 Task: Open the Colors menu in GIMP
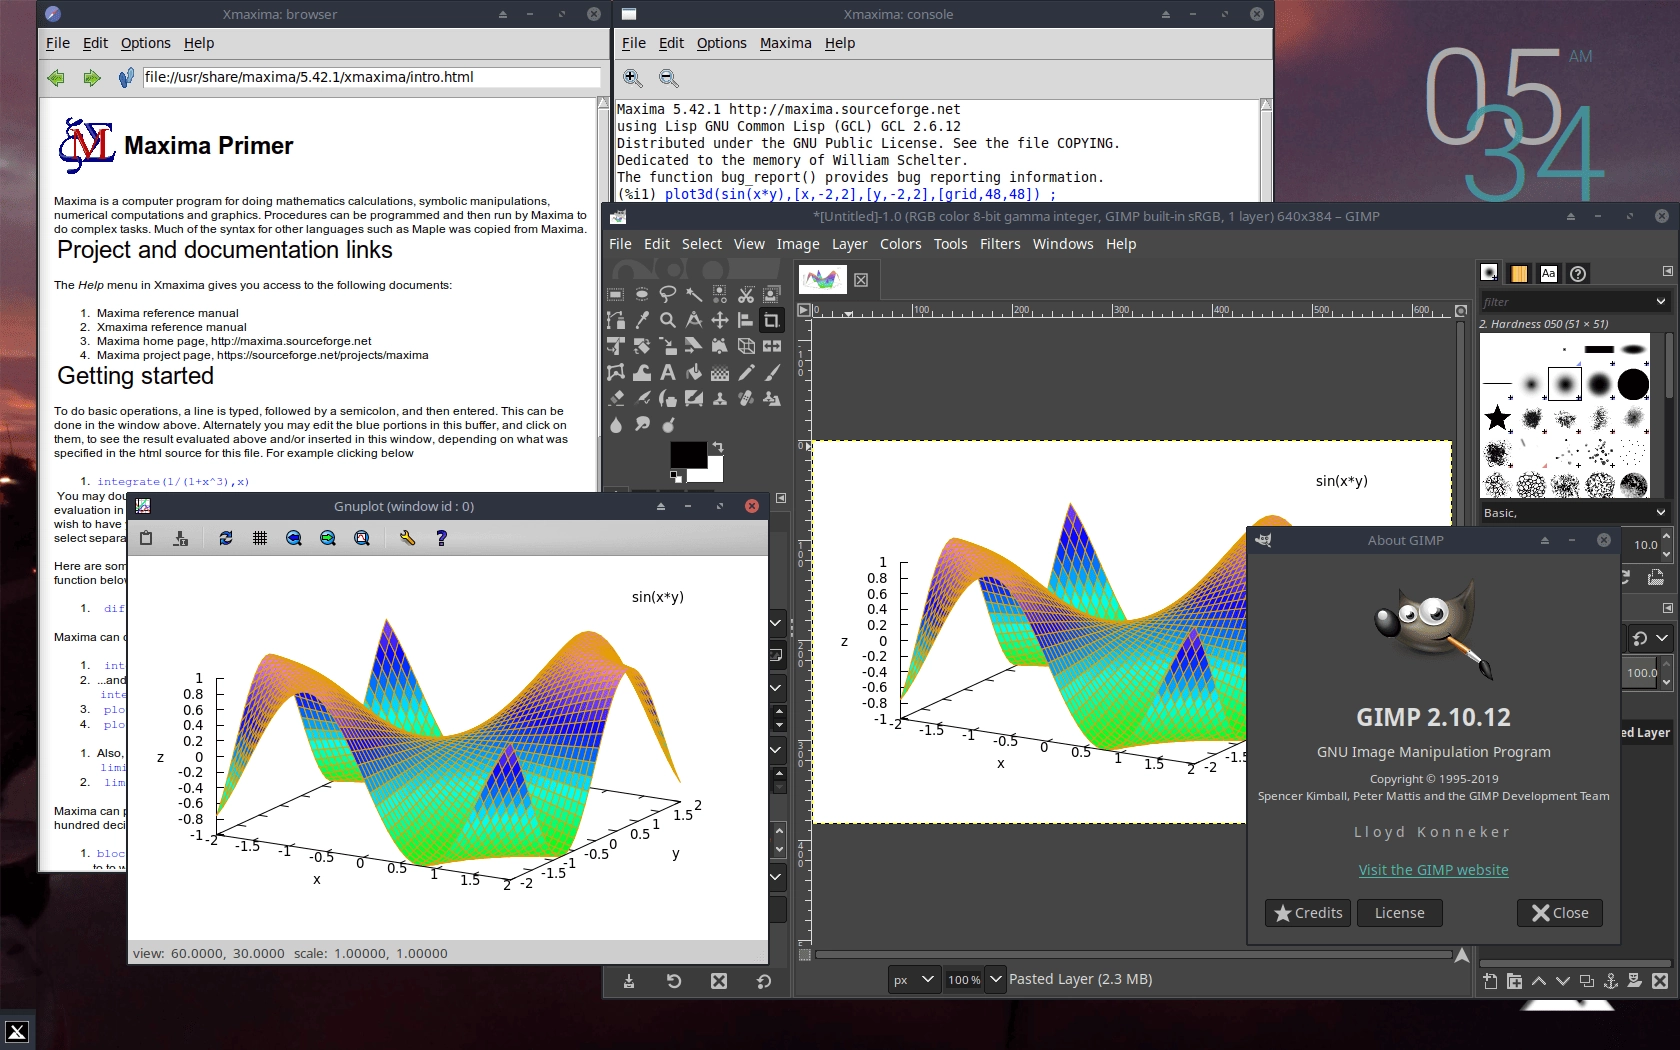900,244
